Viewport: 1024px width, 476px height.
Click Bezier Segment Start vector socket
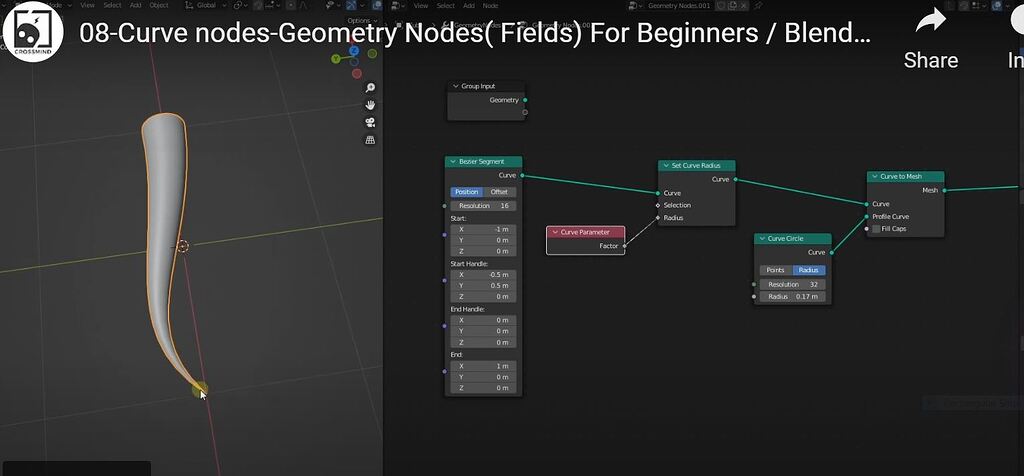pyautogui.click(x=445, y=234)
